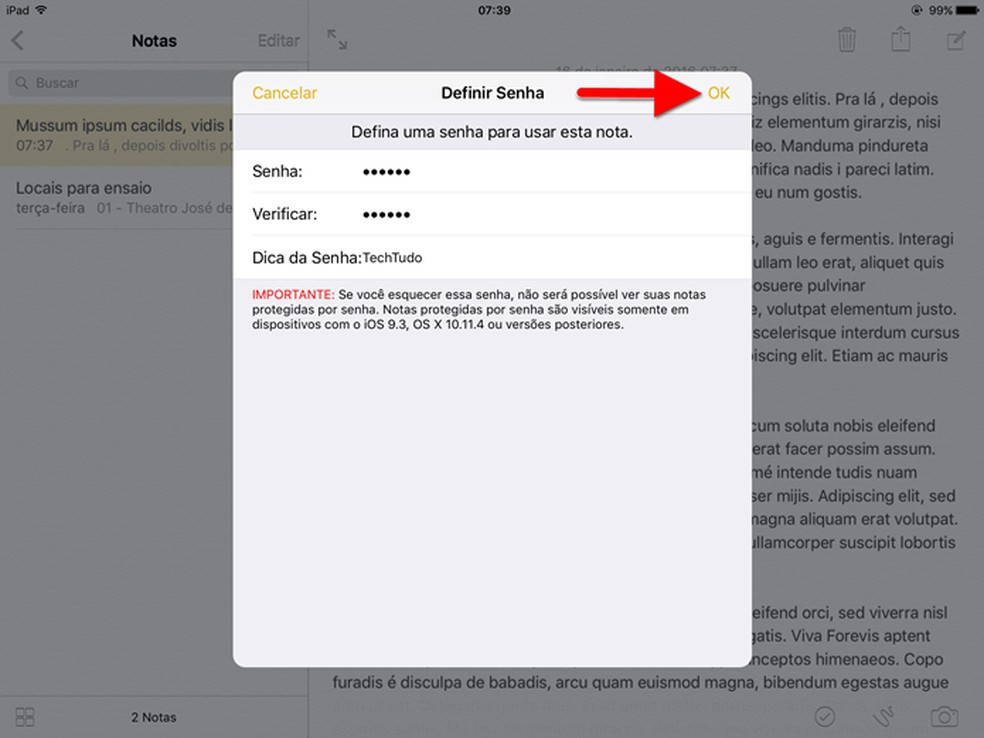Screen dimensions: 984x738
Task: Tap the 07:39 clock in status bar
Action: (x=494, y=10)
